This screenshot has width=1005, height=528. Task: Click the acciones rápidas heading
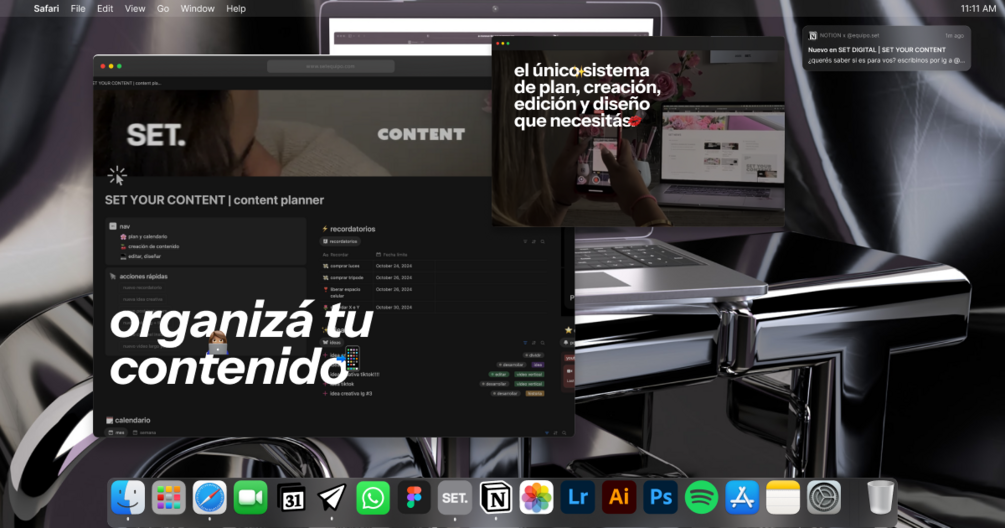[x=144, y=277]
